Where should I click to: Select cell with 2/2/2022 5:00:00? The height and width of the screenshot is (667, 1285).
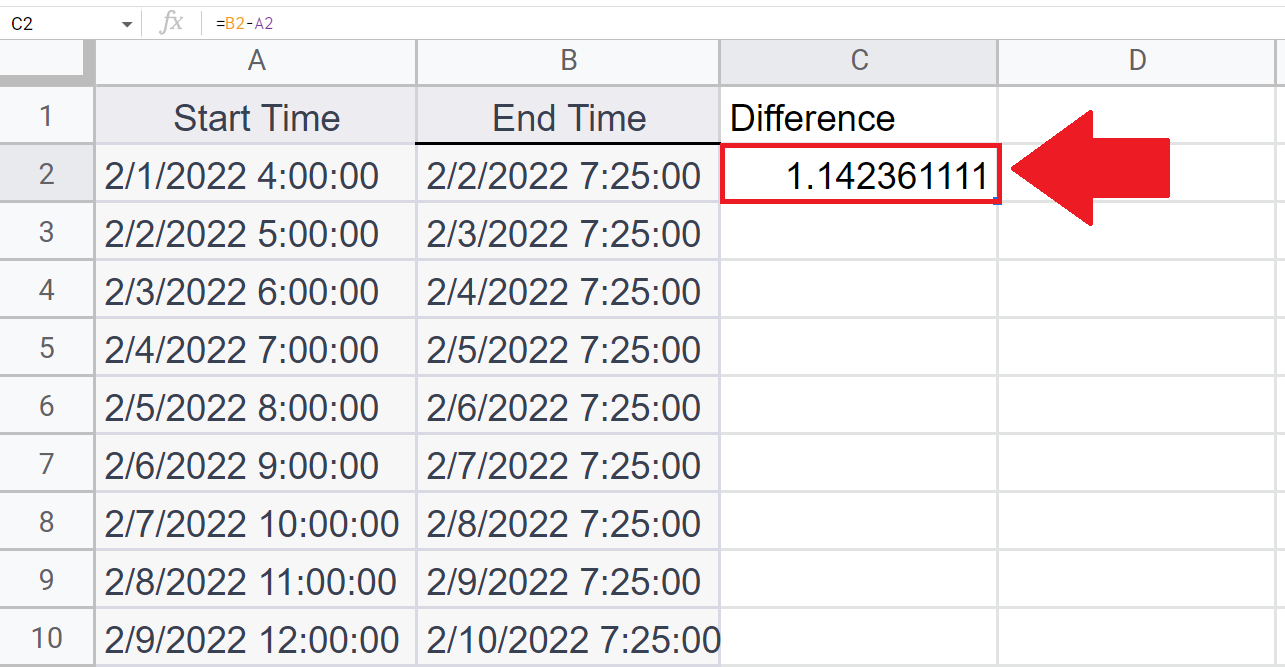[256, 232]
